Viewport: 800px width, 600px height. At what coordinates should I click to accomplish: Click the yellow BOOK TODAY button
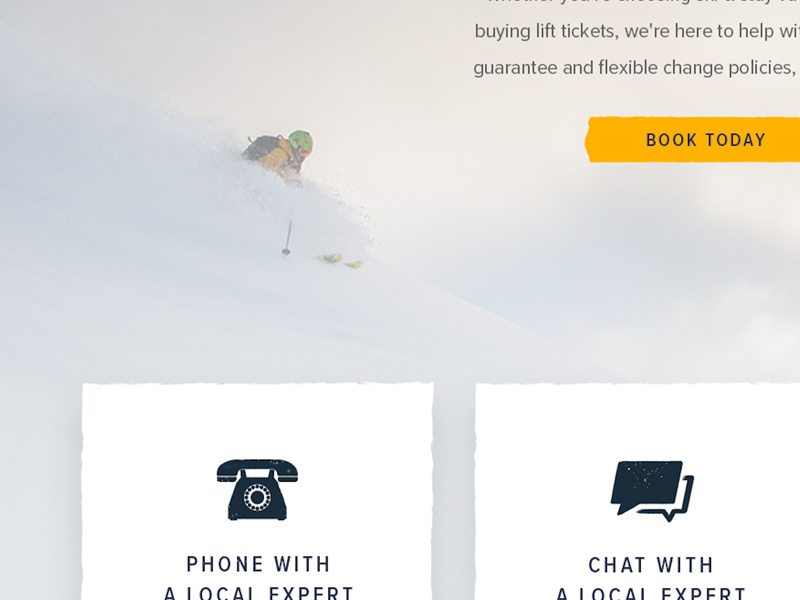[x=692, y=140]
